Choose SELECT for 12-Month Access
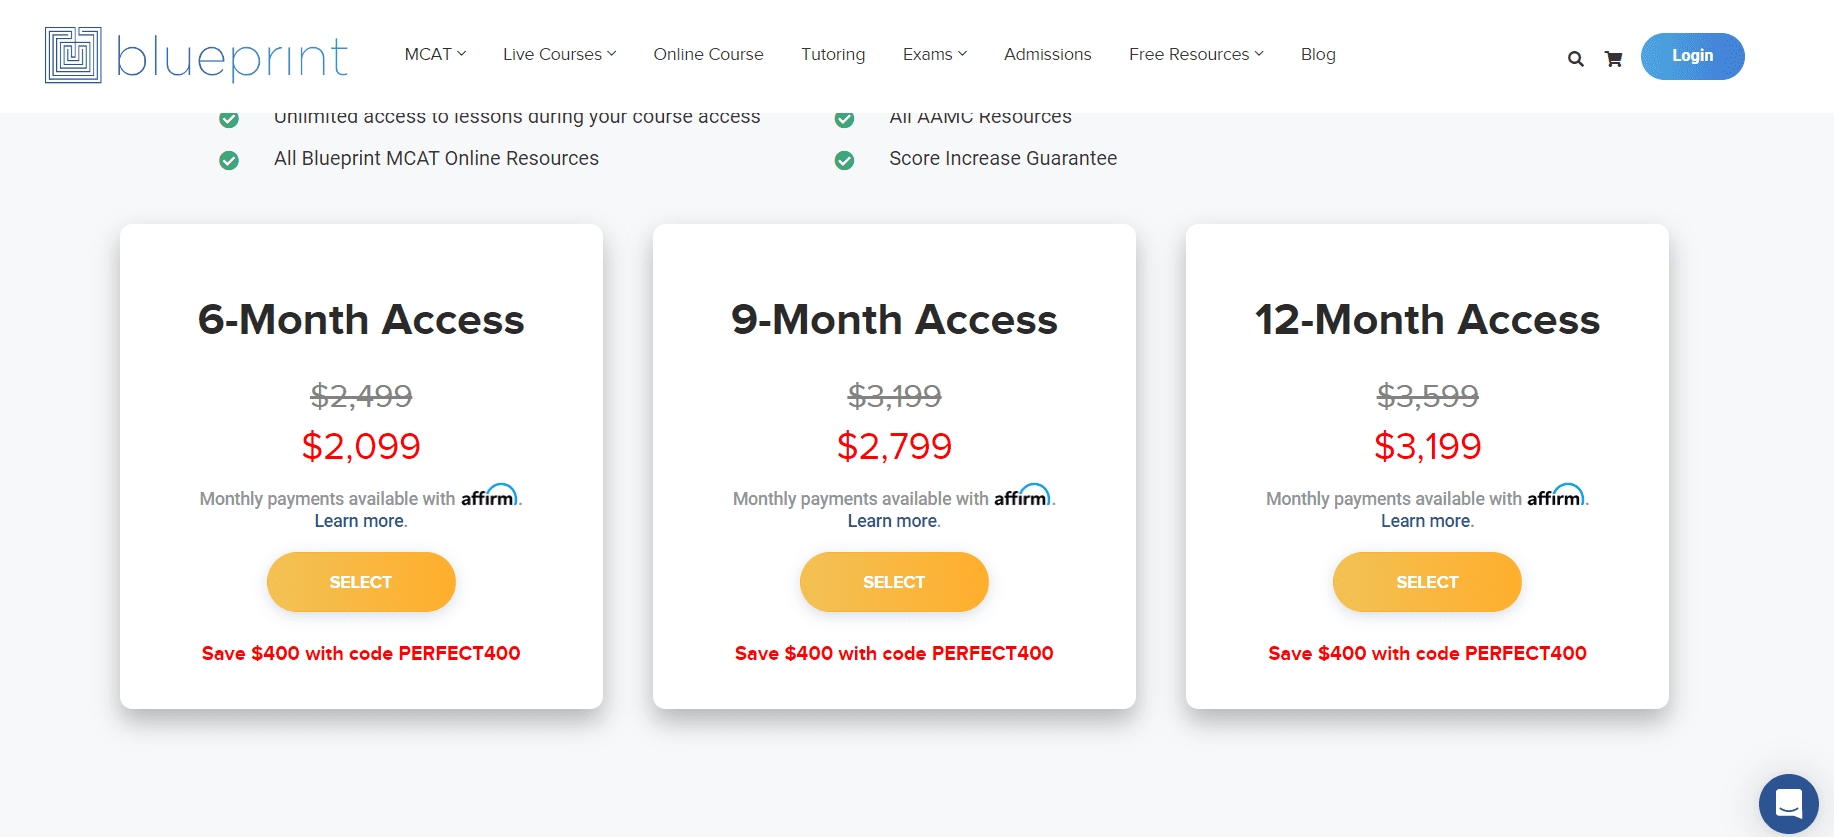The height and width of the screenshot is (837, 1834). (1427, 582)
